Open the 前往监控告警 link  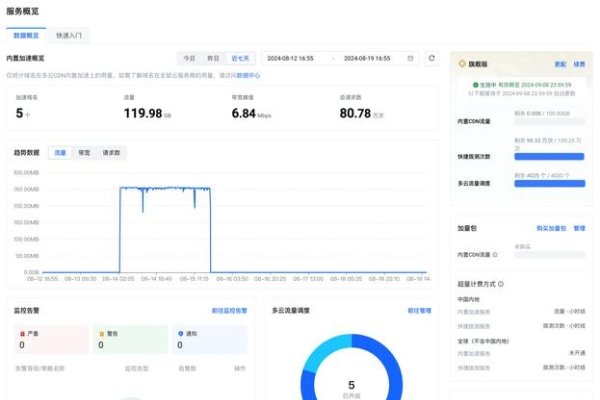pos(229,310)
